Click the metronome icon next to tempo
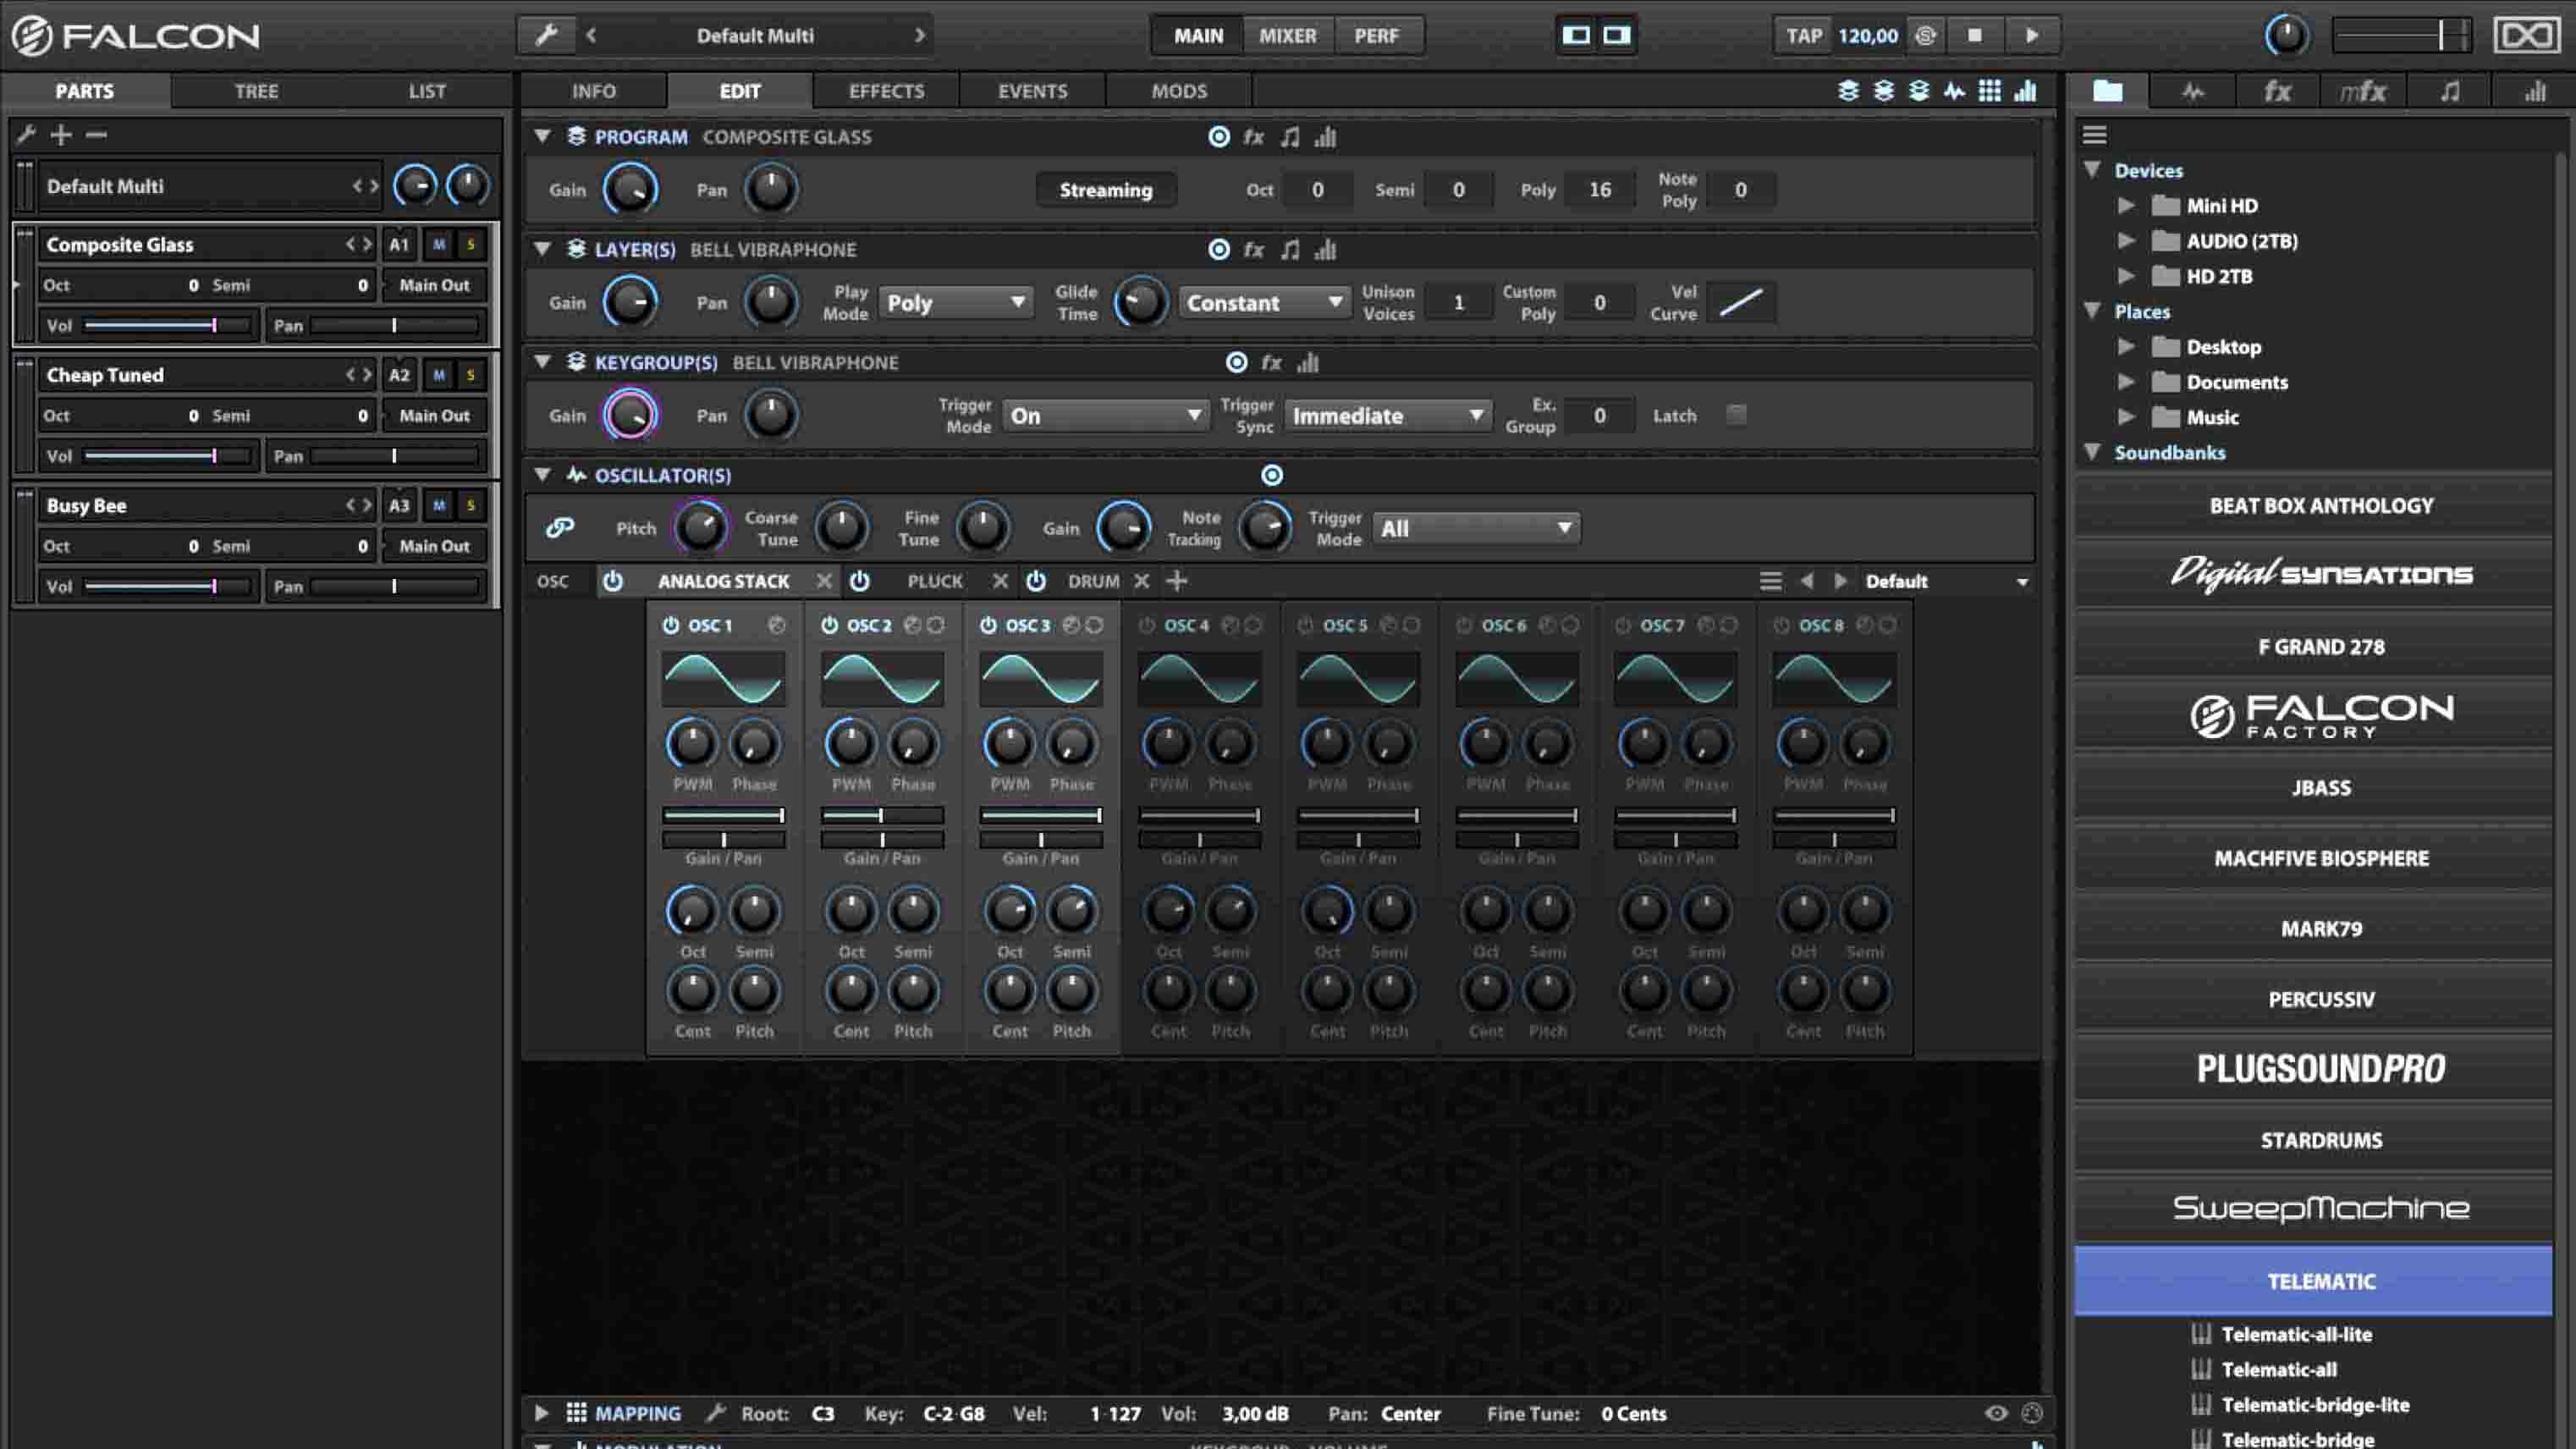 point(1925,36)
